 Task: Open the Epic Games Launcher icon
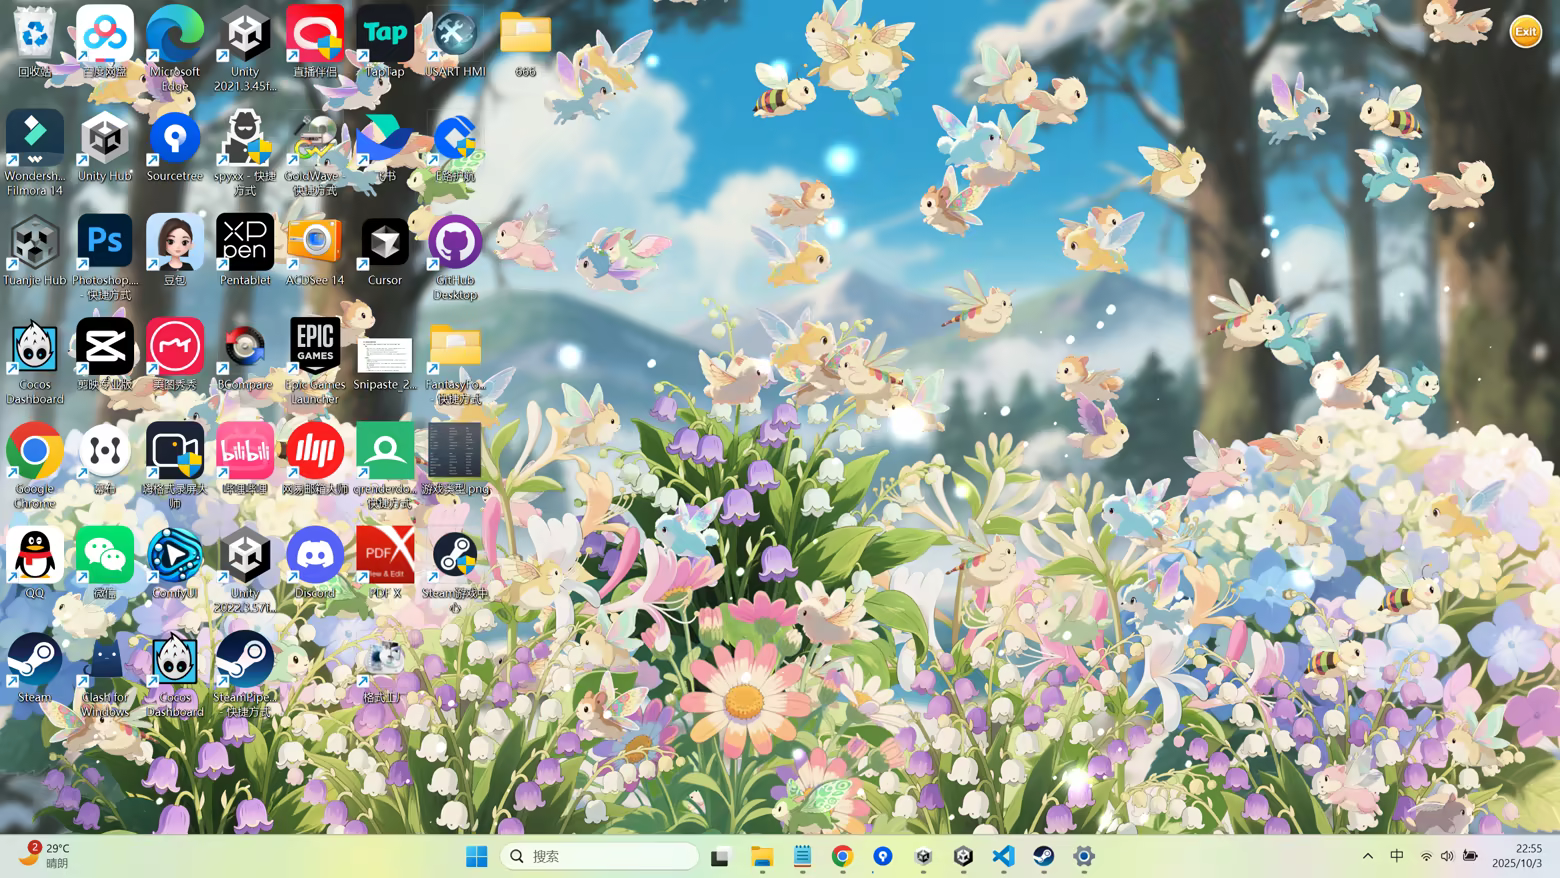tap(315, 347)
